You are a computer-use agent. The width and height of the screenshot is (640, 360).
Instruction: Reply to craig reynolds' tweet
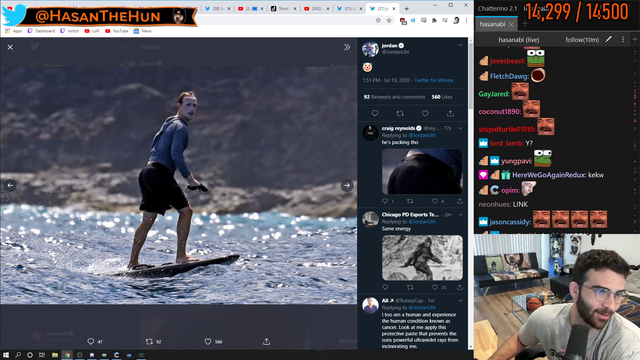(x=385, y=201)
